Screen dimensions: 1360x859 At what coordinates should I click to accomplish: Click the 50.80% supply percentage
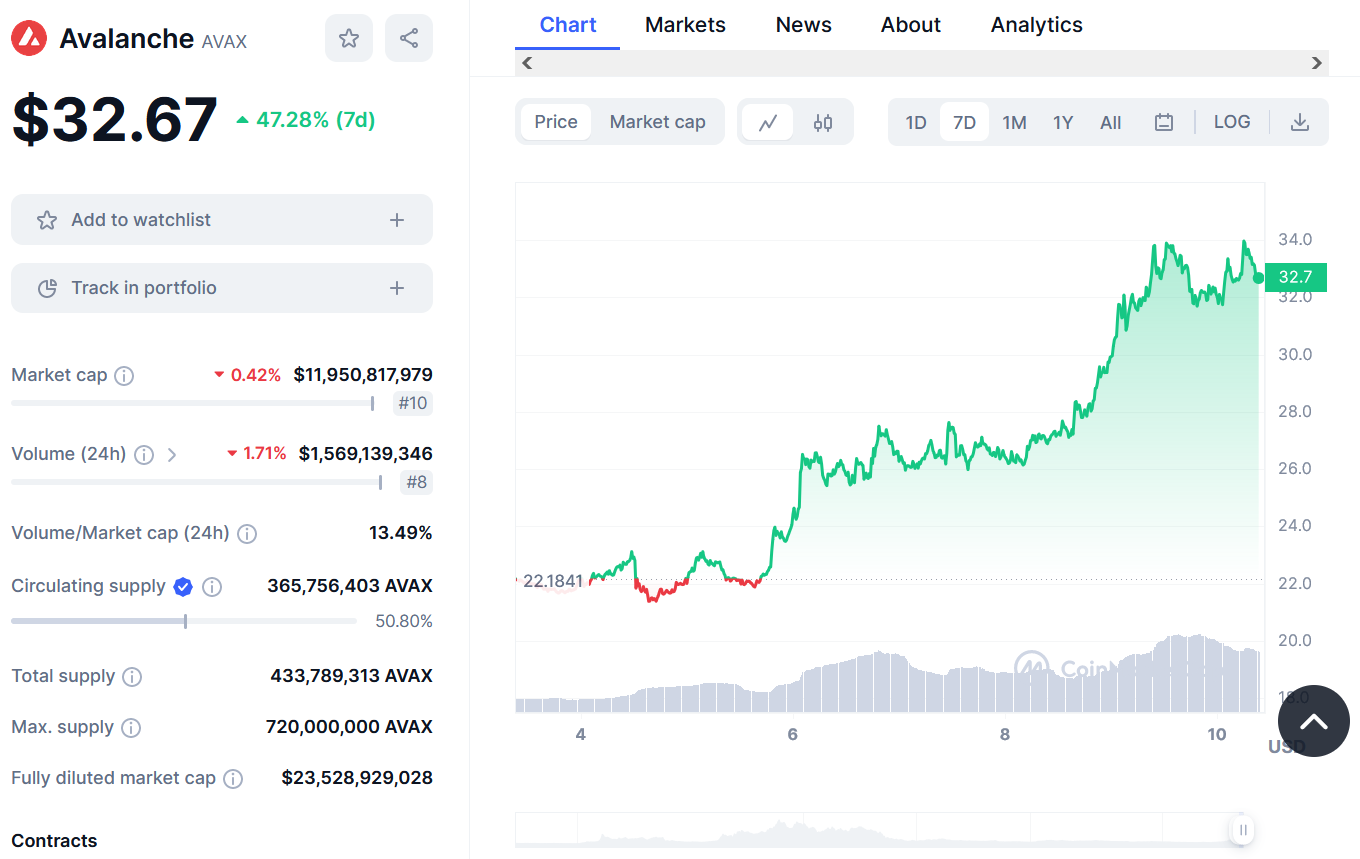pyautogui.click(x=404, y=622)
